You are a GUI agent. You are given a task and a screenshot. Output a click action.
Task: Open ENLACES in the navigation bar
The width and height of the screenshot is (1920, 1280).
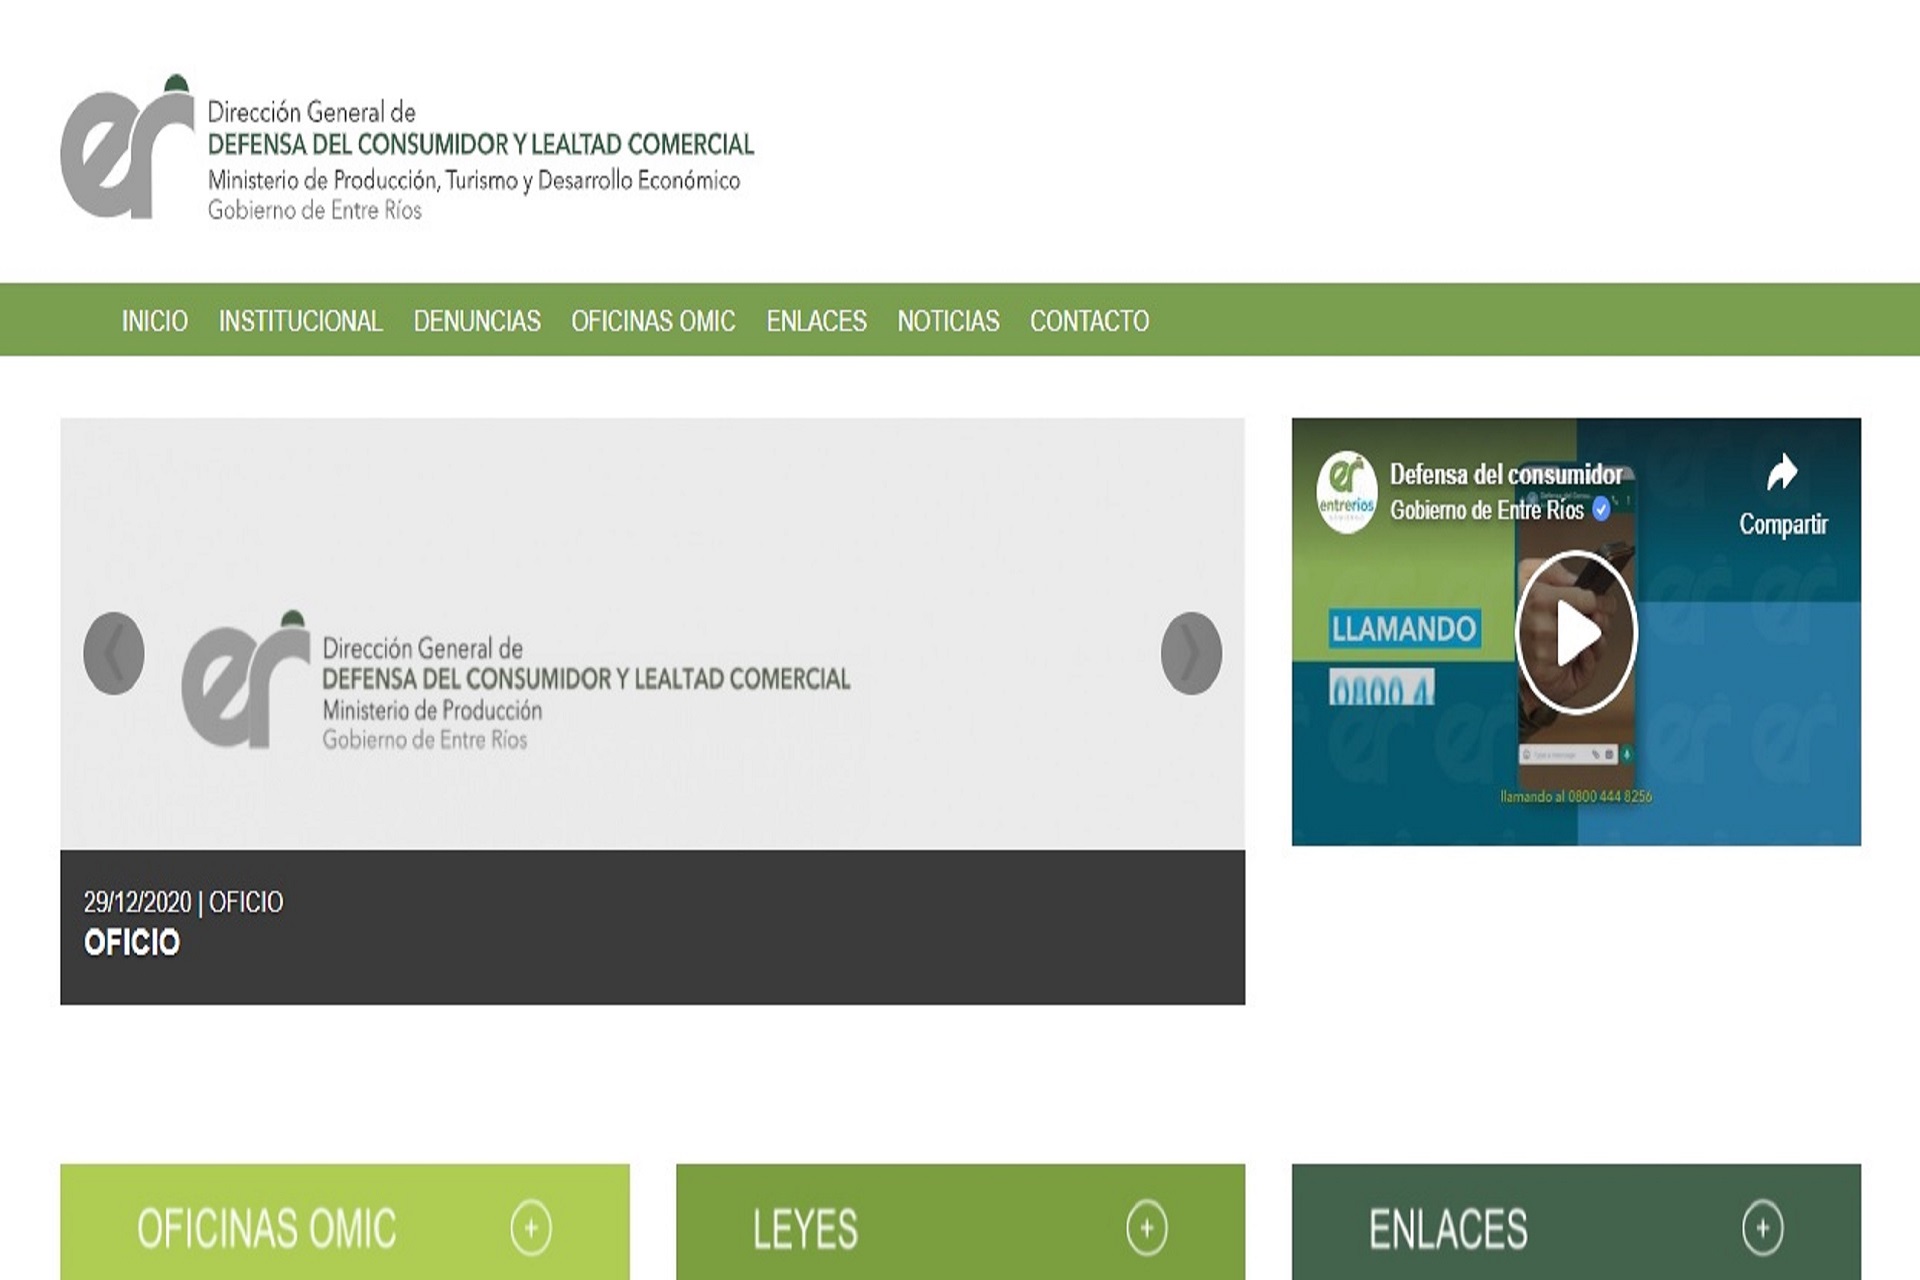816,321
